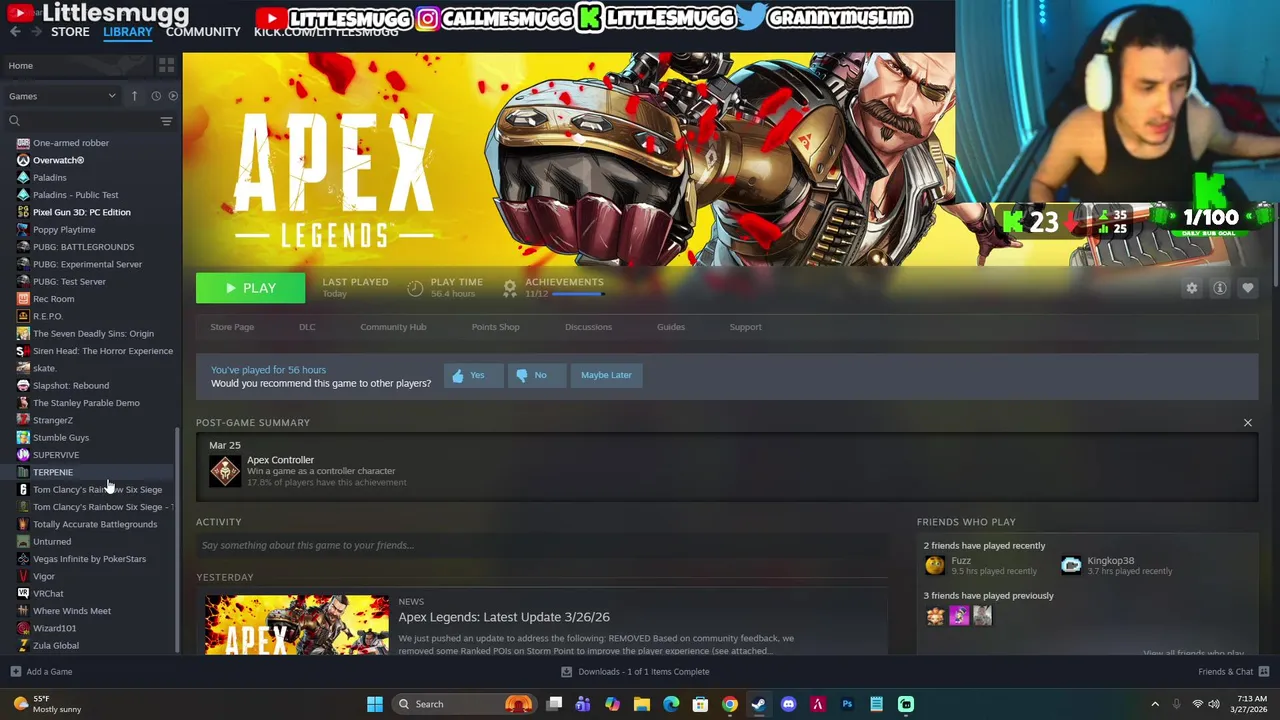Screen dimensions: 1280x720
Task: Click the Windows taskbar Search box
Action: click(x=462, y=704)
